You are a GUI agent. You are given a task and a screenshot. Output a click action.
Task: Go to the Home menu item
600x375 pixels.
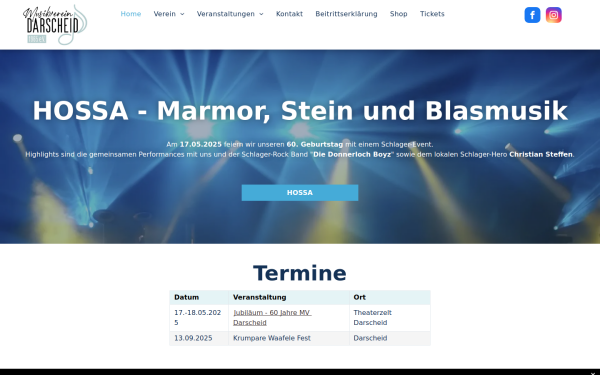(131, 14)
